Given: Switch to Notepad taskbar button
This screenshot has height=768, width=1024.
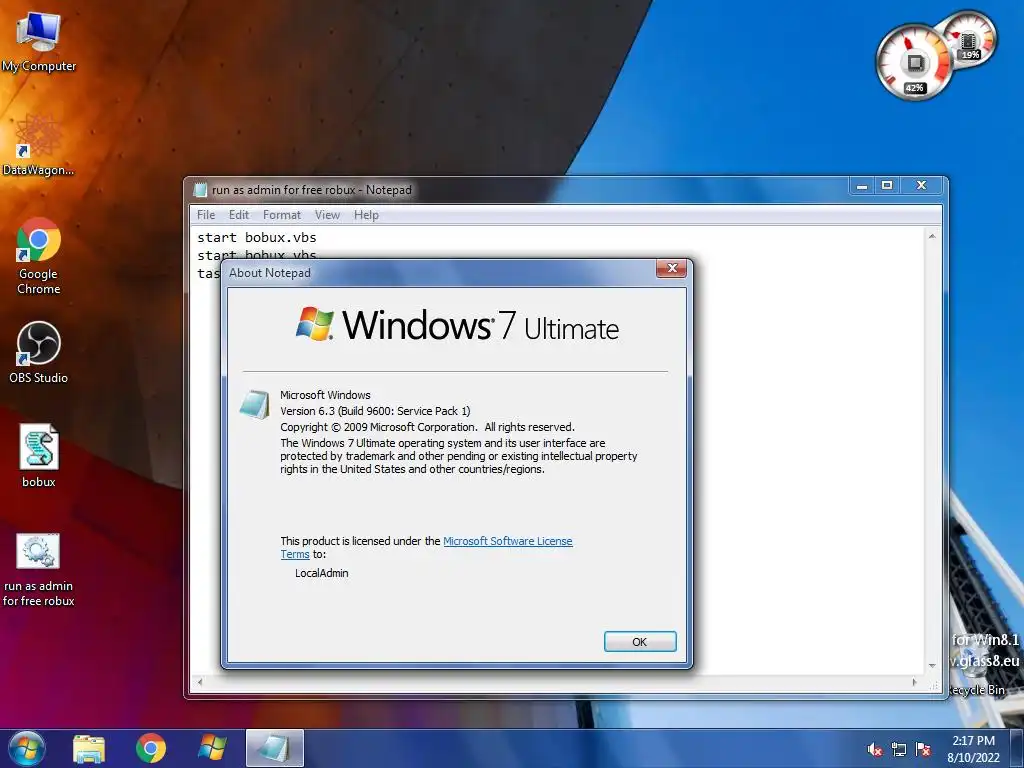Looking at the screenshot, I should [x=274, y=748].
